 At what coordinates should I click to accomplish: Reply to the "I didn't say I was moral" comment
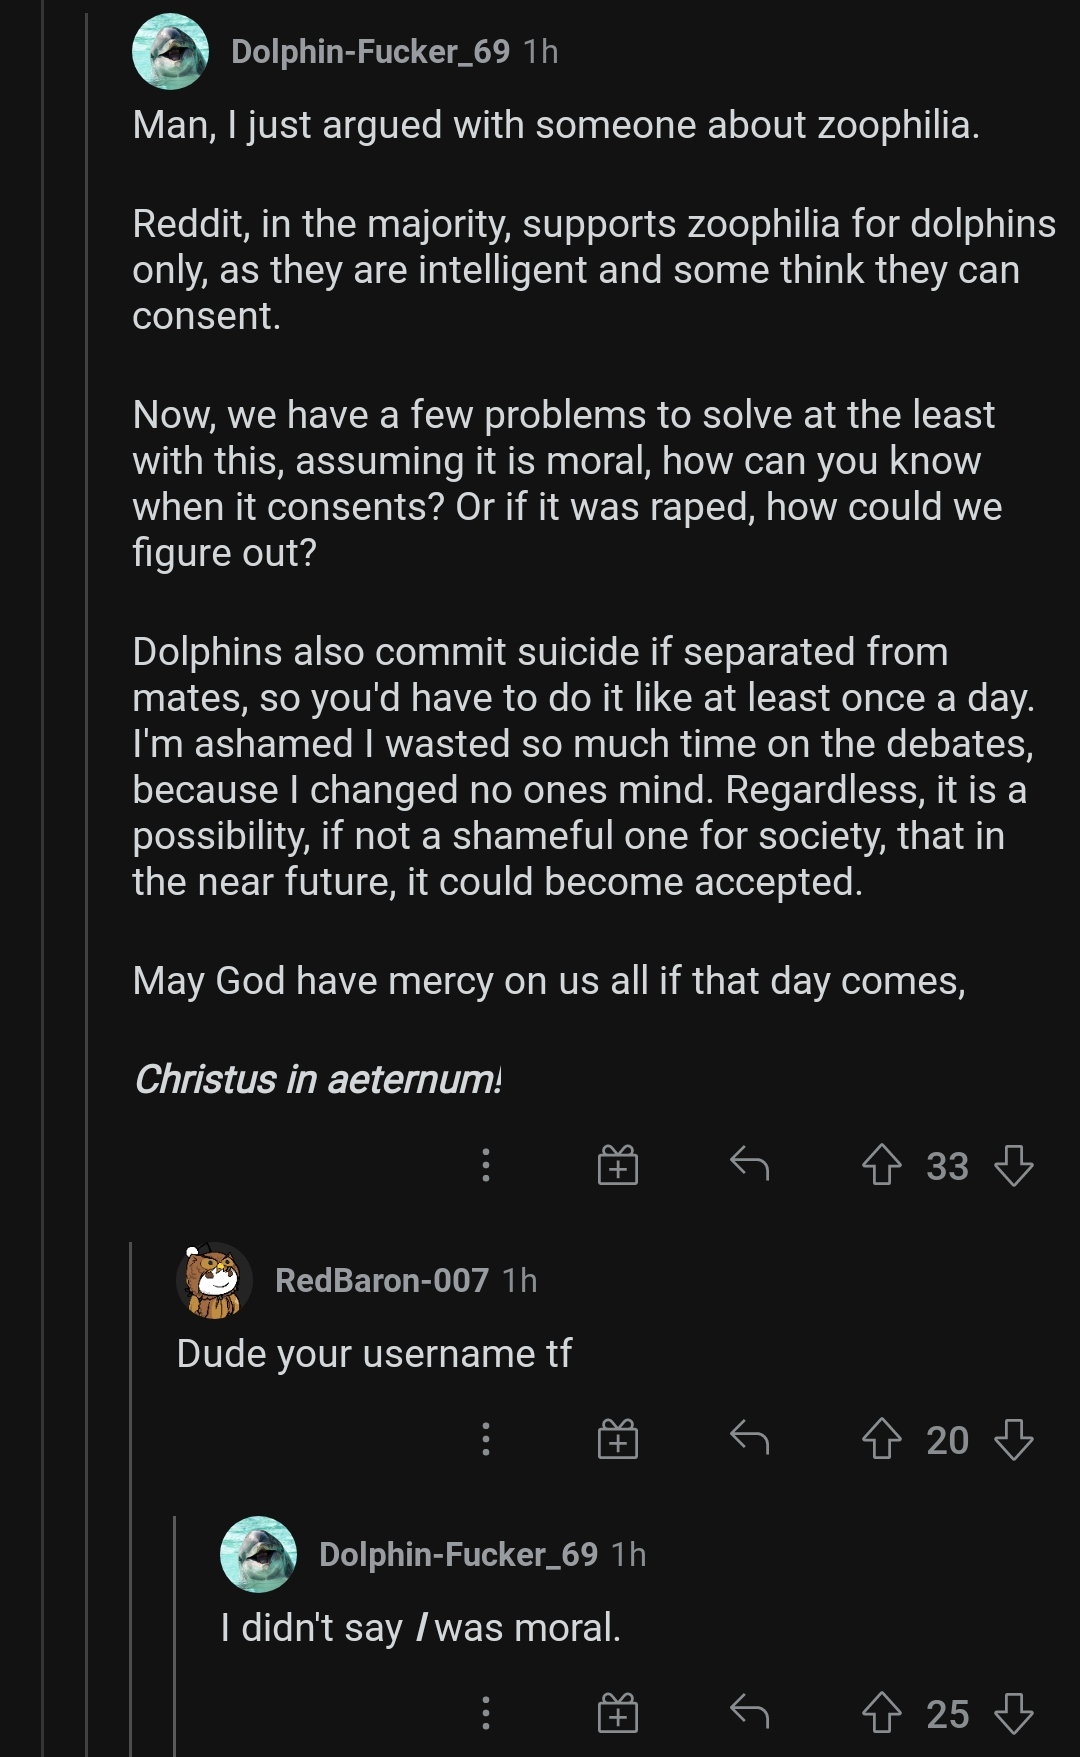(749, 1712)
